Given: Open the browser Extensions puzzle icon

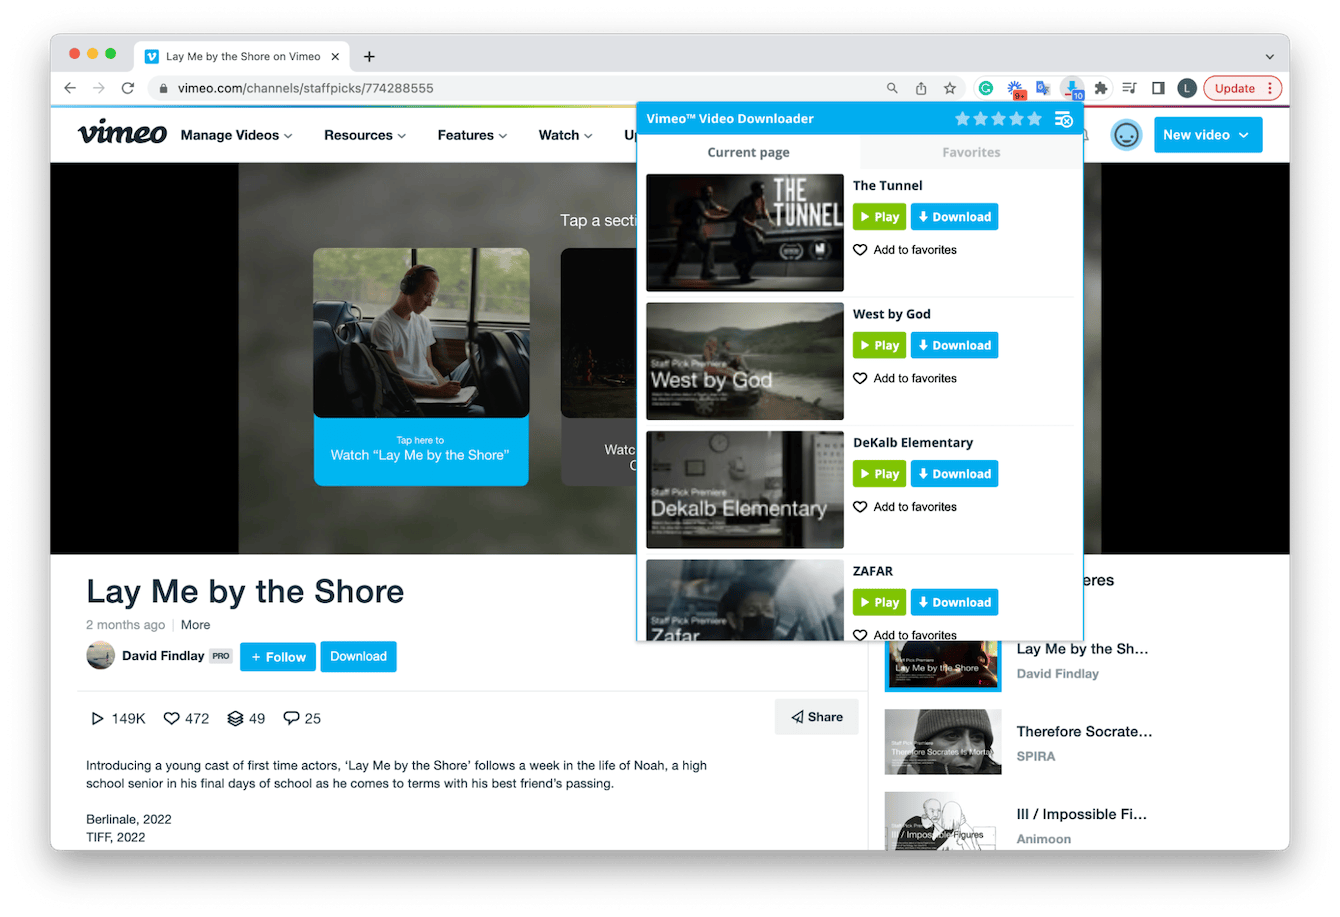Looking at the screenshot, I should click(x=1099, y=88).
